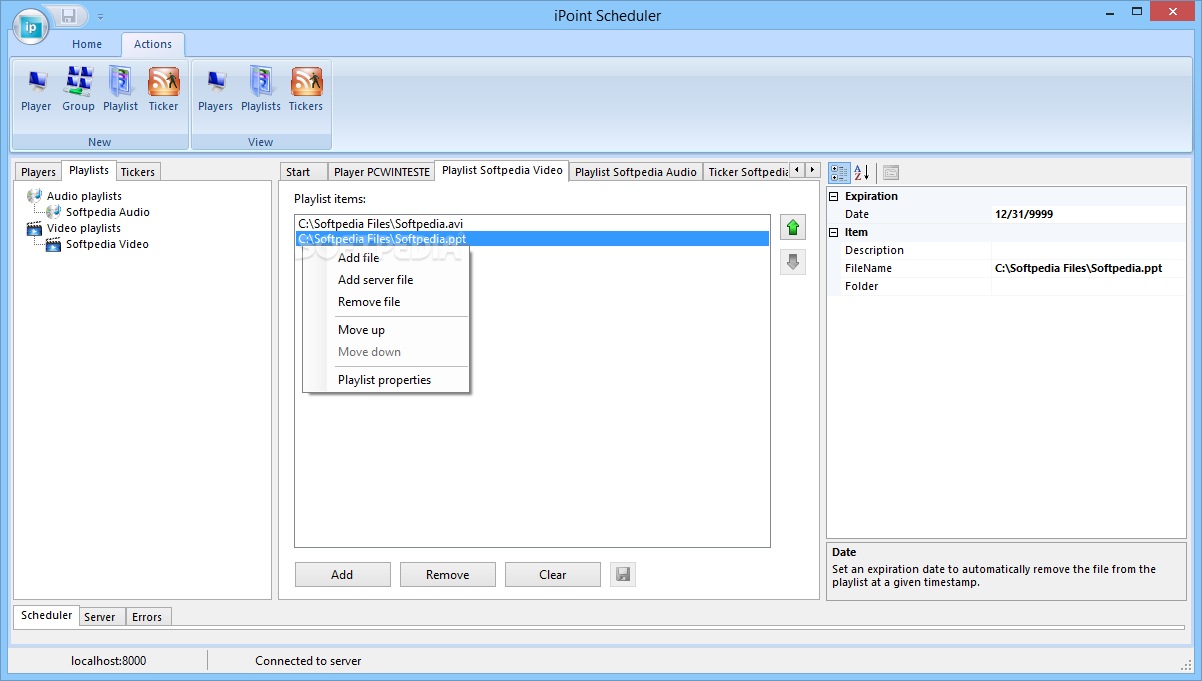Select Softpedia.avi in playlist items
This screenshot has height=681, width=1202.
[532, 223]
